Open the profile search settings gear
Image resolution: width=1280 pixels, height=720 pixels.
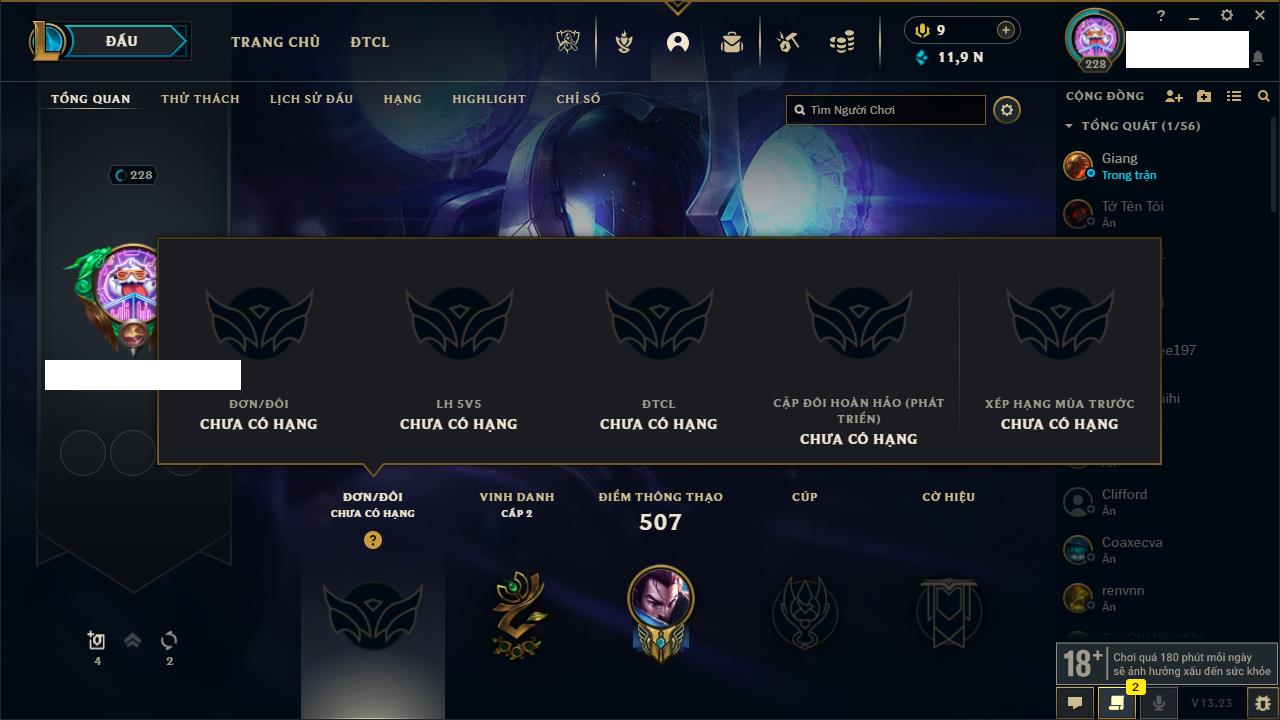(x=1007, y=110)
